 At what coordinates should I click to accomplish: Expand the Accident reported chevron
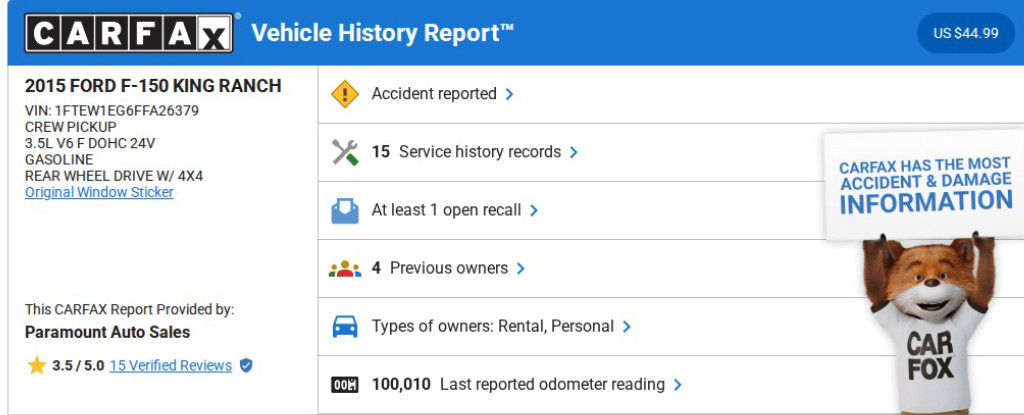pyautogui.click(x=510, y=94)
